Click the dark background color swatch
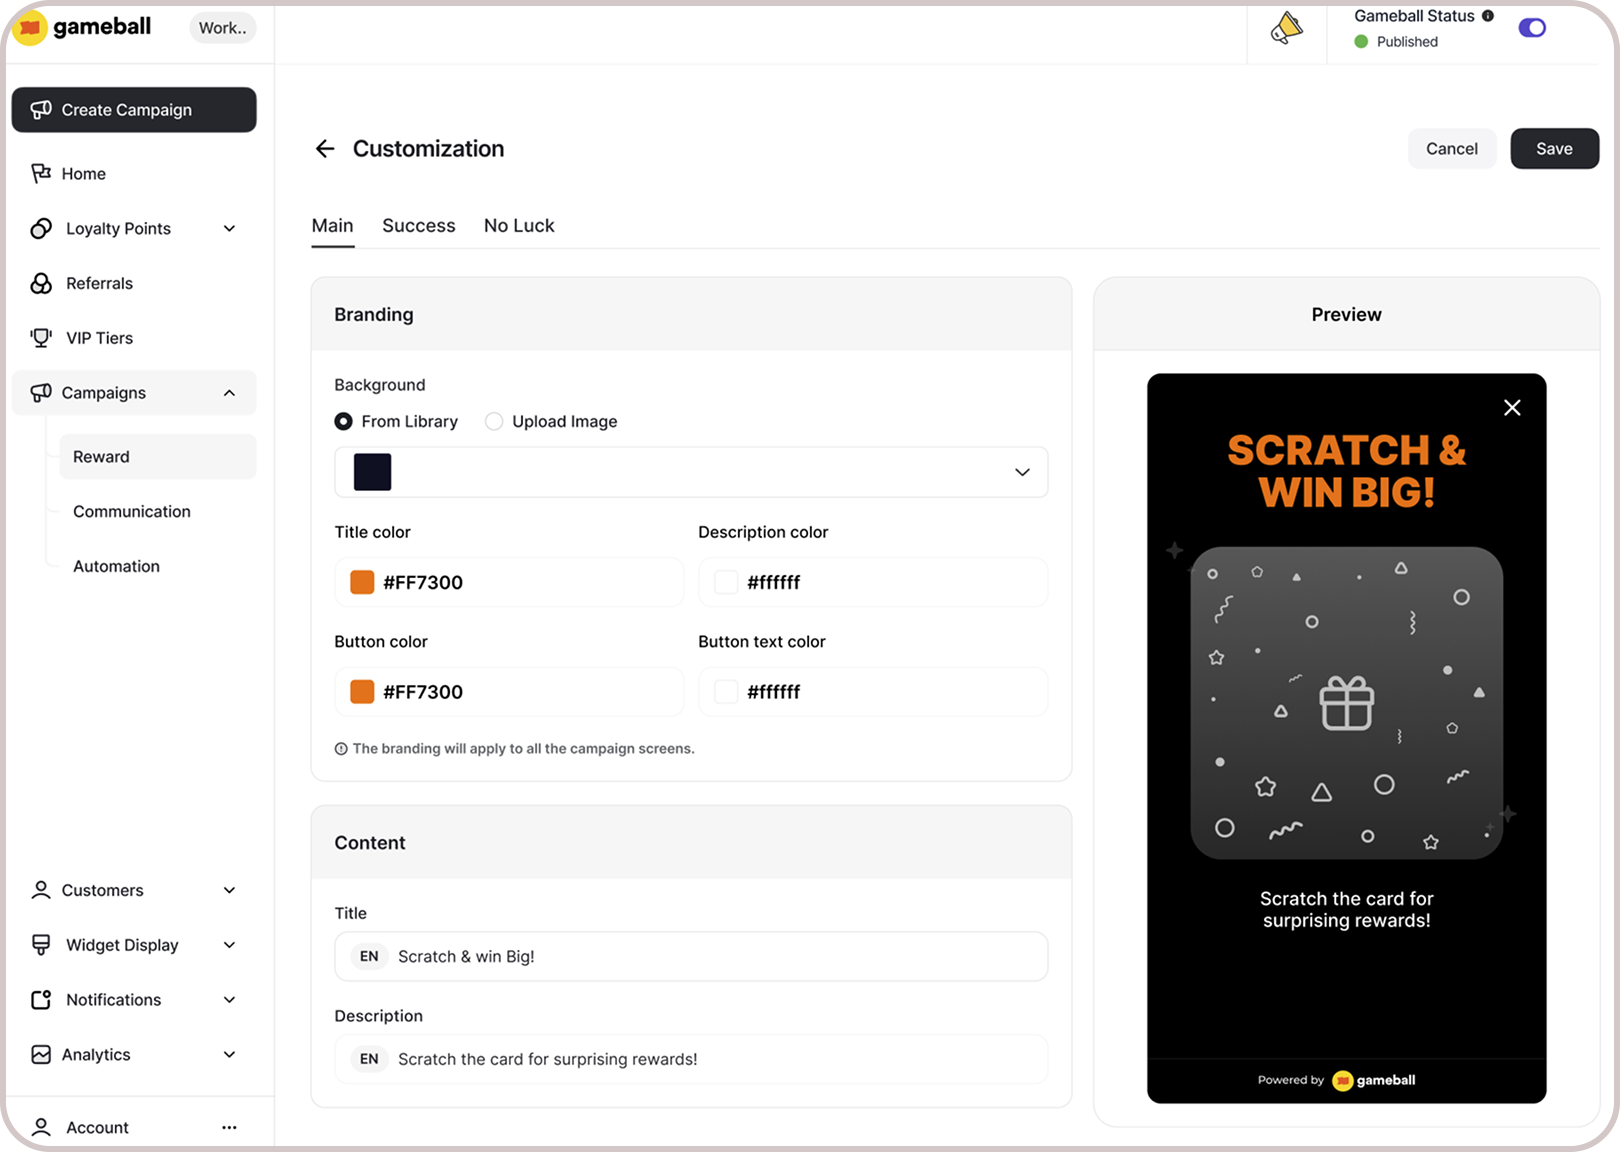The height and width of the screenshot is (1152, 1620). 372,472
